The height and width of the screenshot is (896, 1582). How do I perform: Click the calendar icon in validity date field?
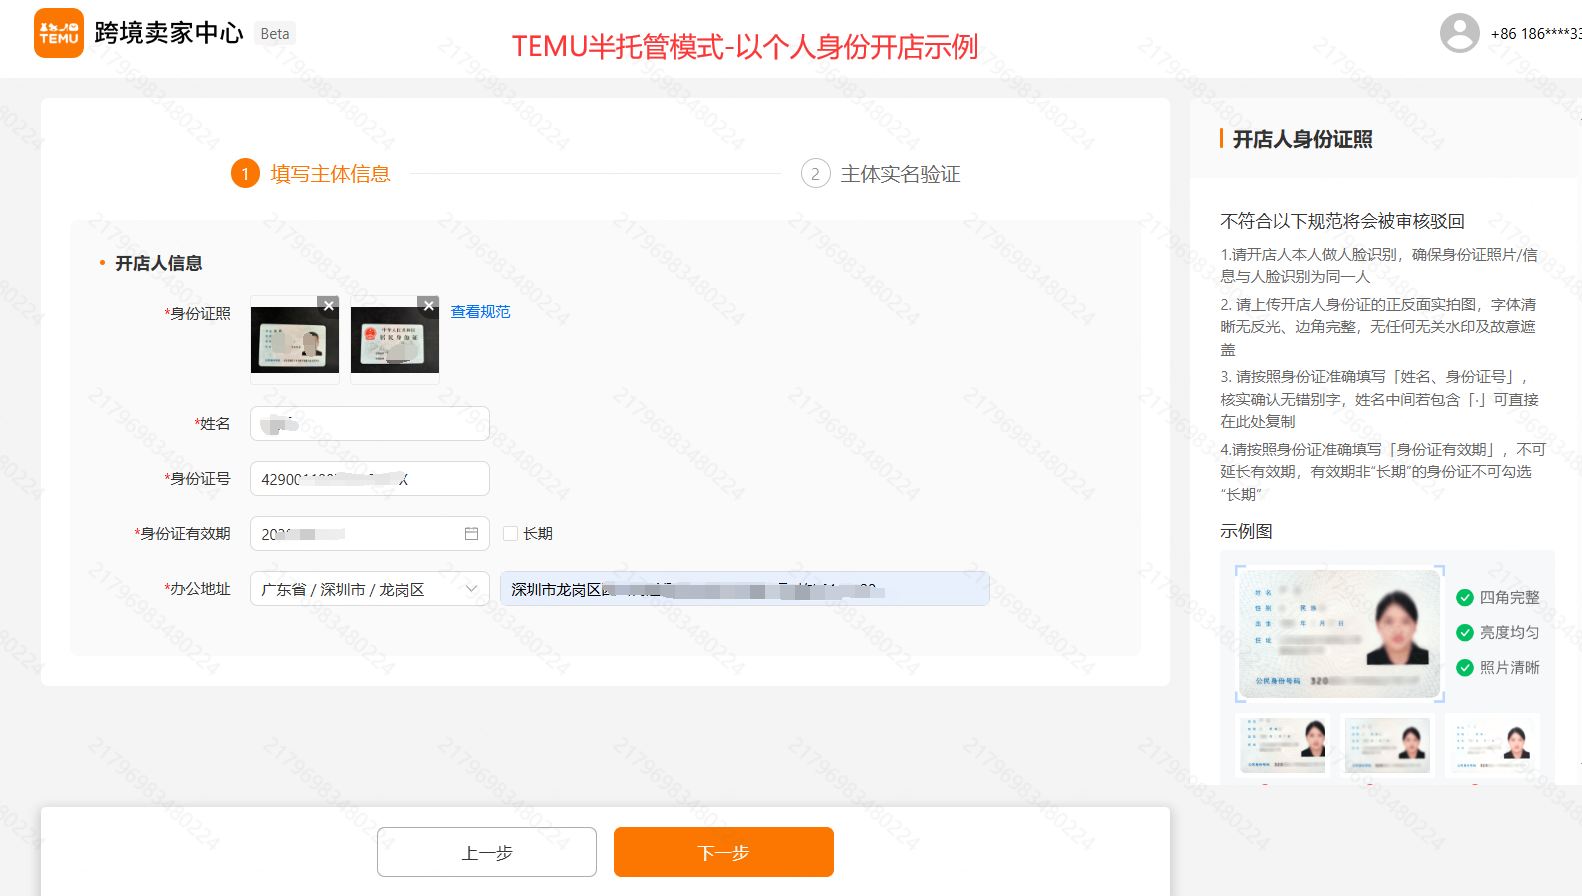(471, 534)
